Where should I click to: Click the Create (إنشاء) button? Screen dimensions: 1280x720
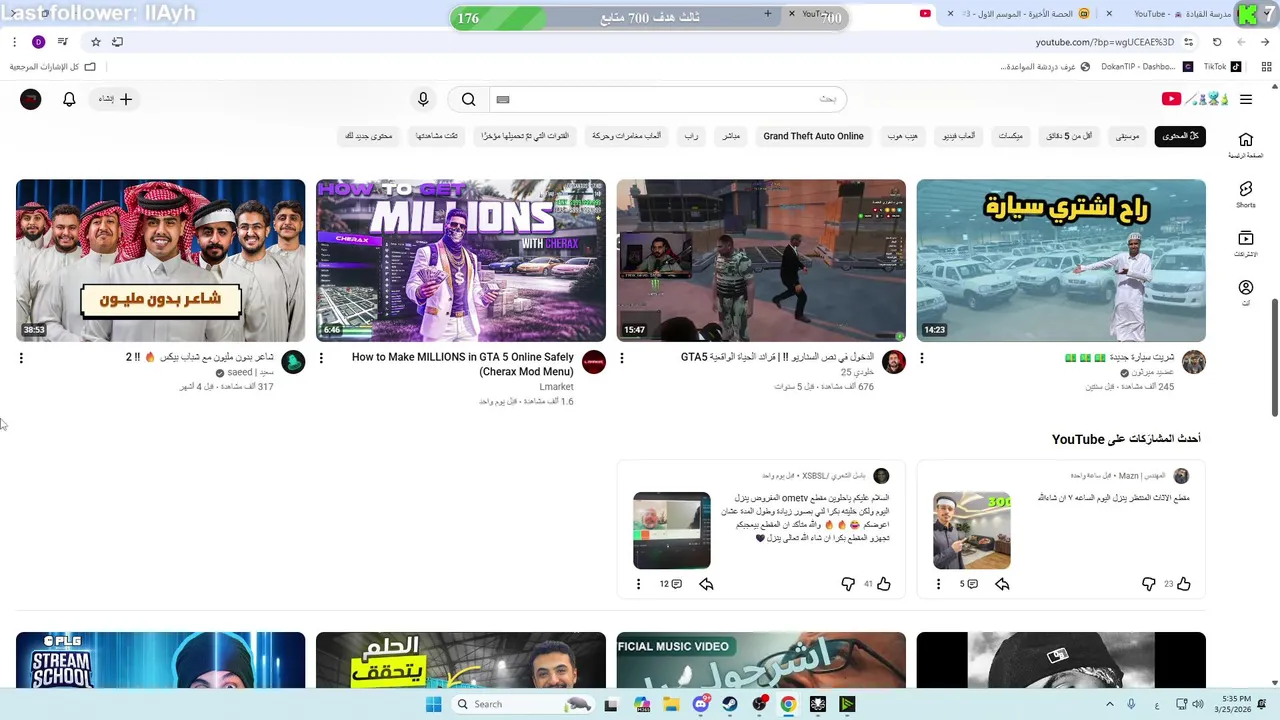pyautogui.click(x=115, y=99)
